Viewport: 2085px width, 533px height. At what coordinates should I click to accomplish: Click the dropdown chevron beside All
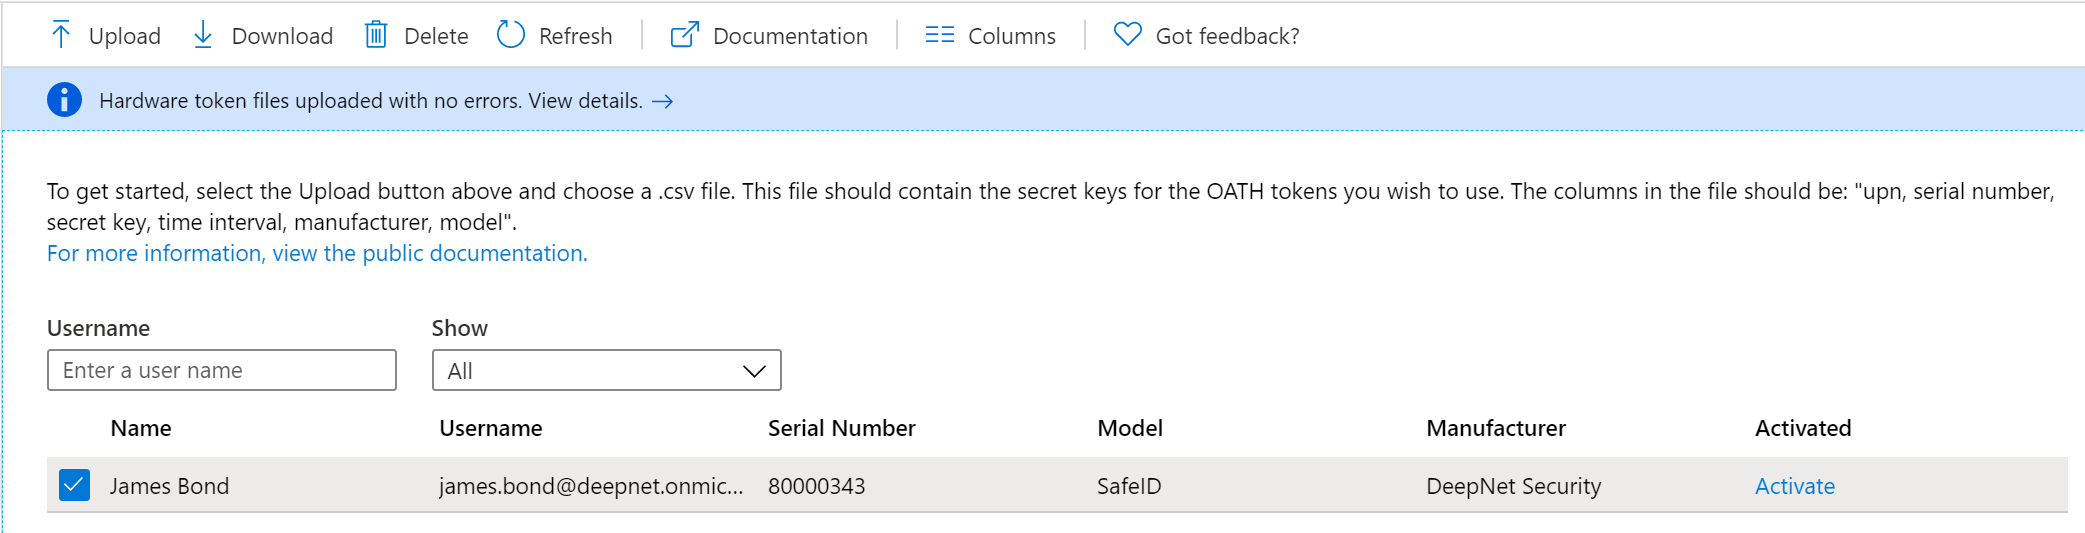tap(754, 371)
